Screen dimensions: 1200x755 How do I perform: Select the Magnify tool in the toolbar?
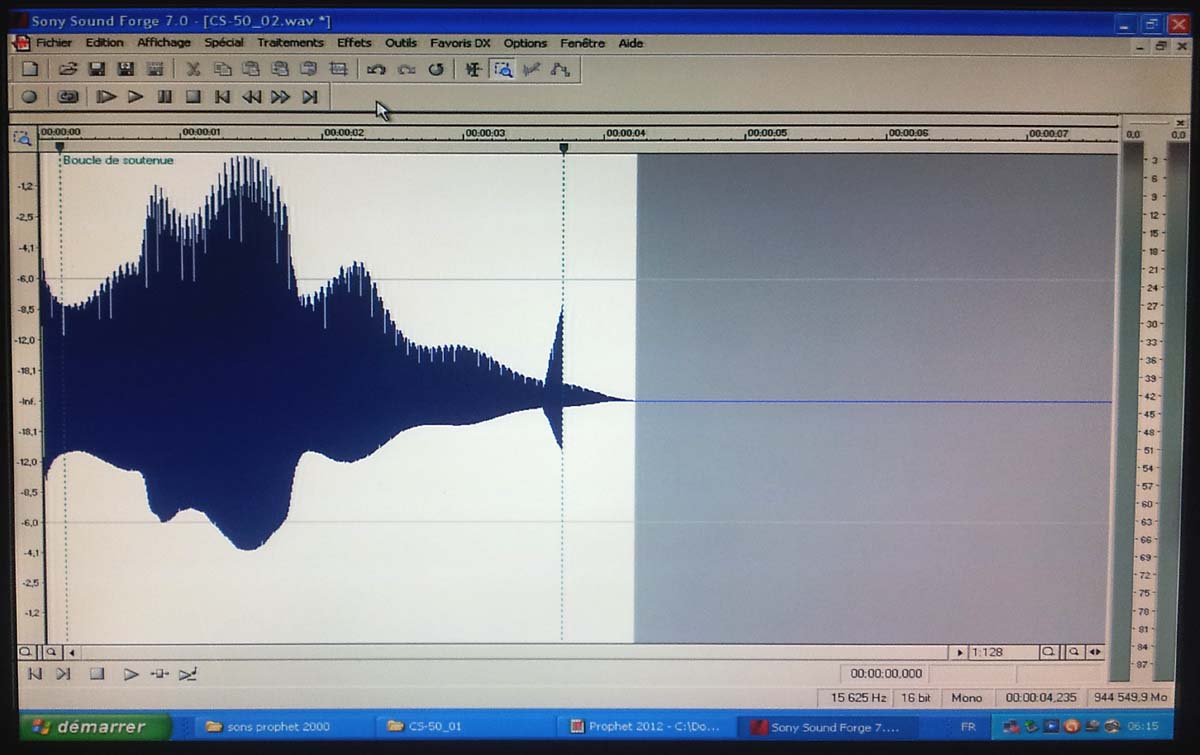pyautogui.click(x=503, y=69)
